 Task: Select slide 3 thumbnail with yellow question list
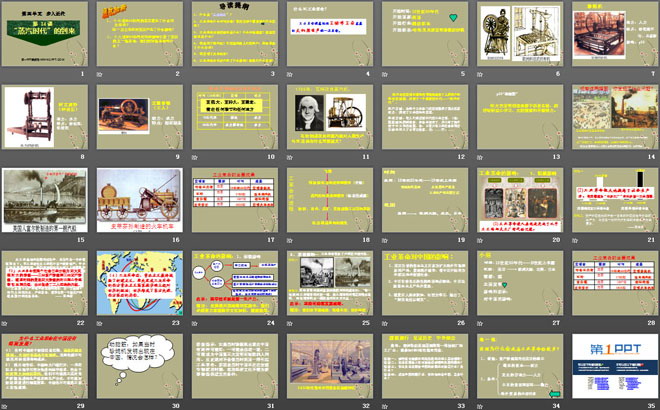tap(235, 34)
